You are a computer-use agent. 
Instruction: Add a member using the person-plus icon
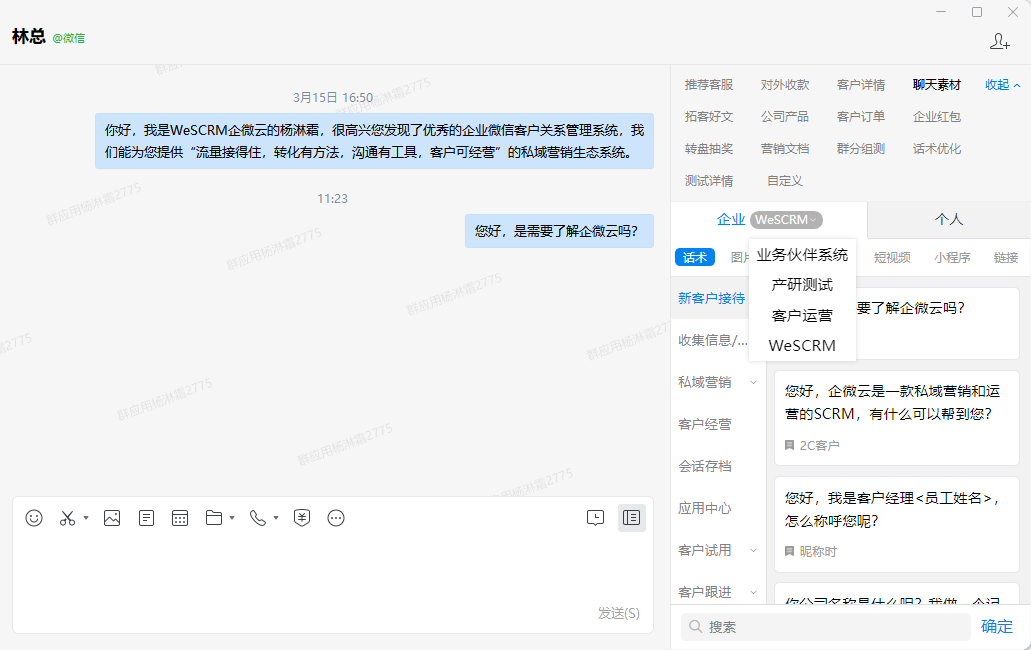tap(999, 41)
